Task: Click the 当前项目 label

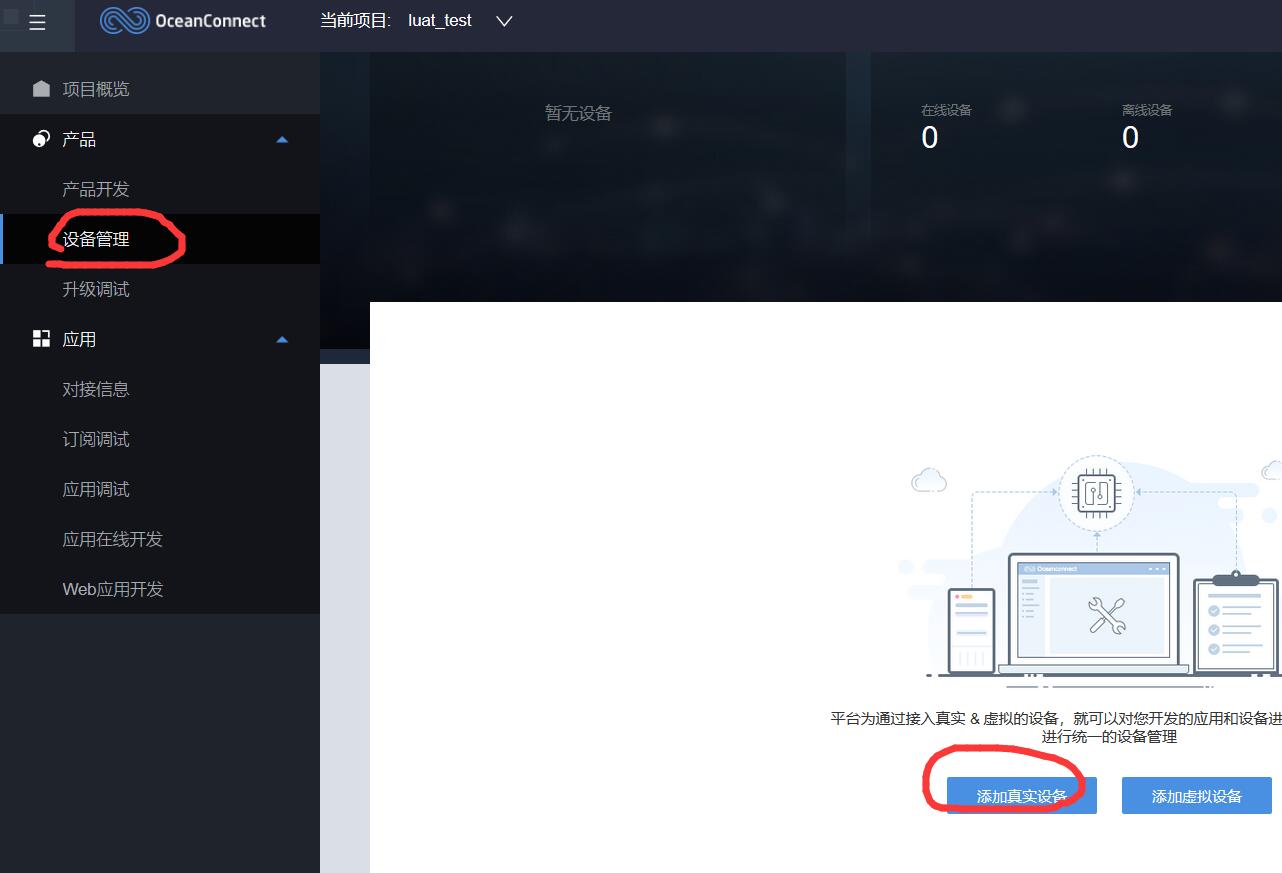Action: coord(356,21)
